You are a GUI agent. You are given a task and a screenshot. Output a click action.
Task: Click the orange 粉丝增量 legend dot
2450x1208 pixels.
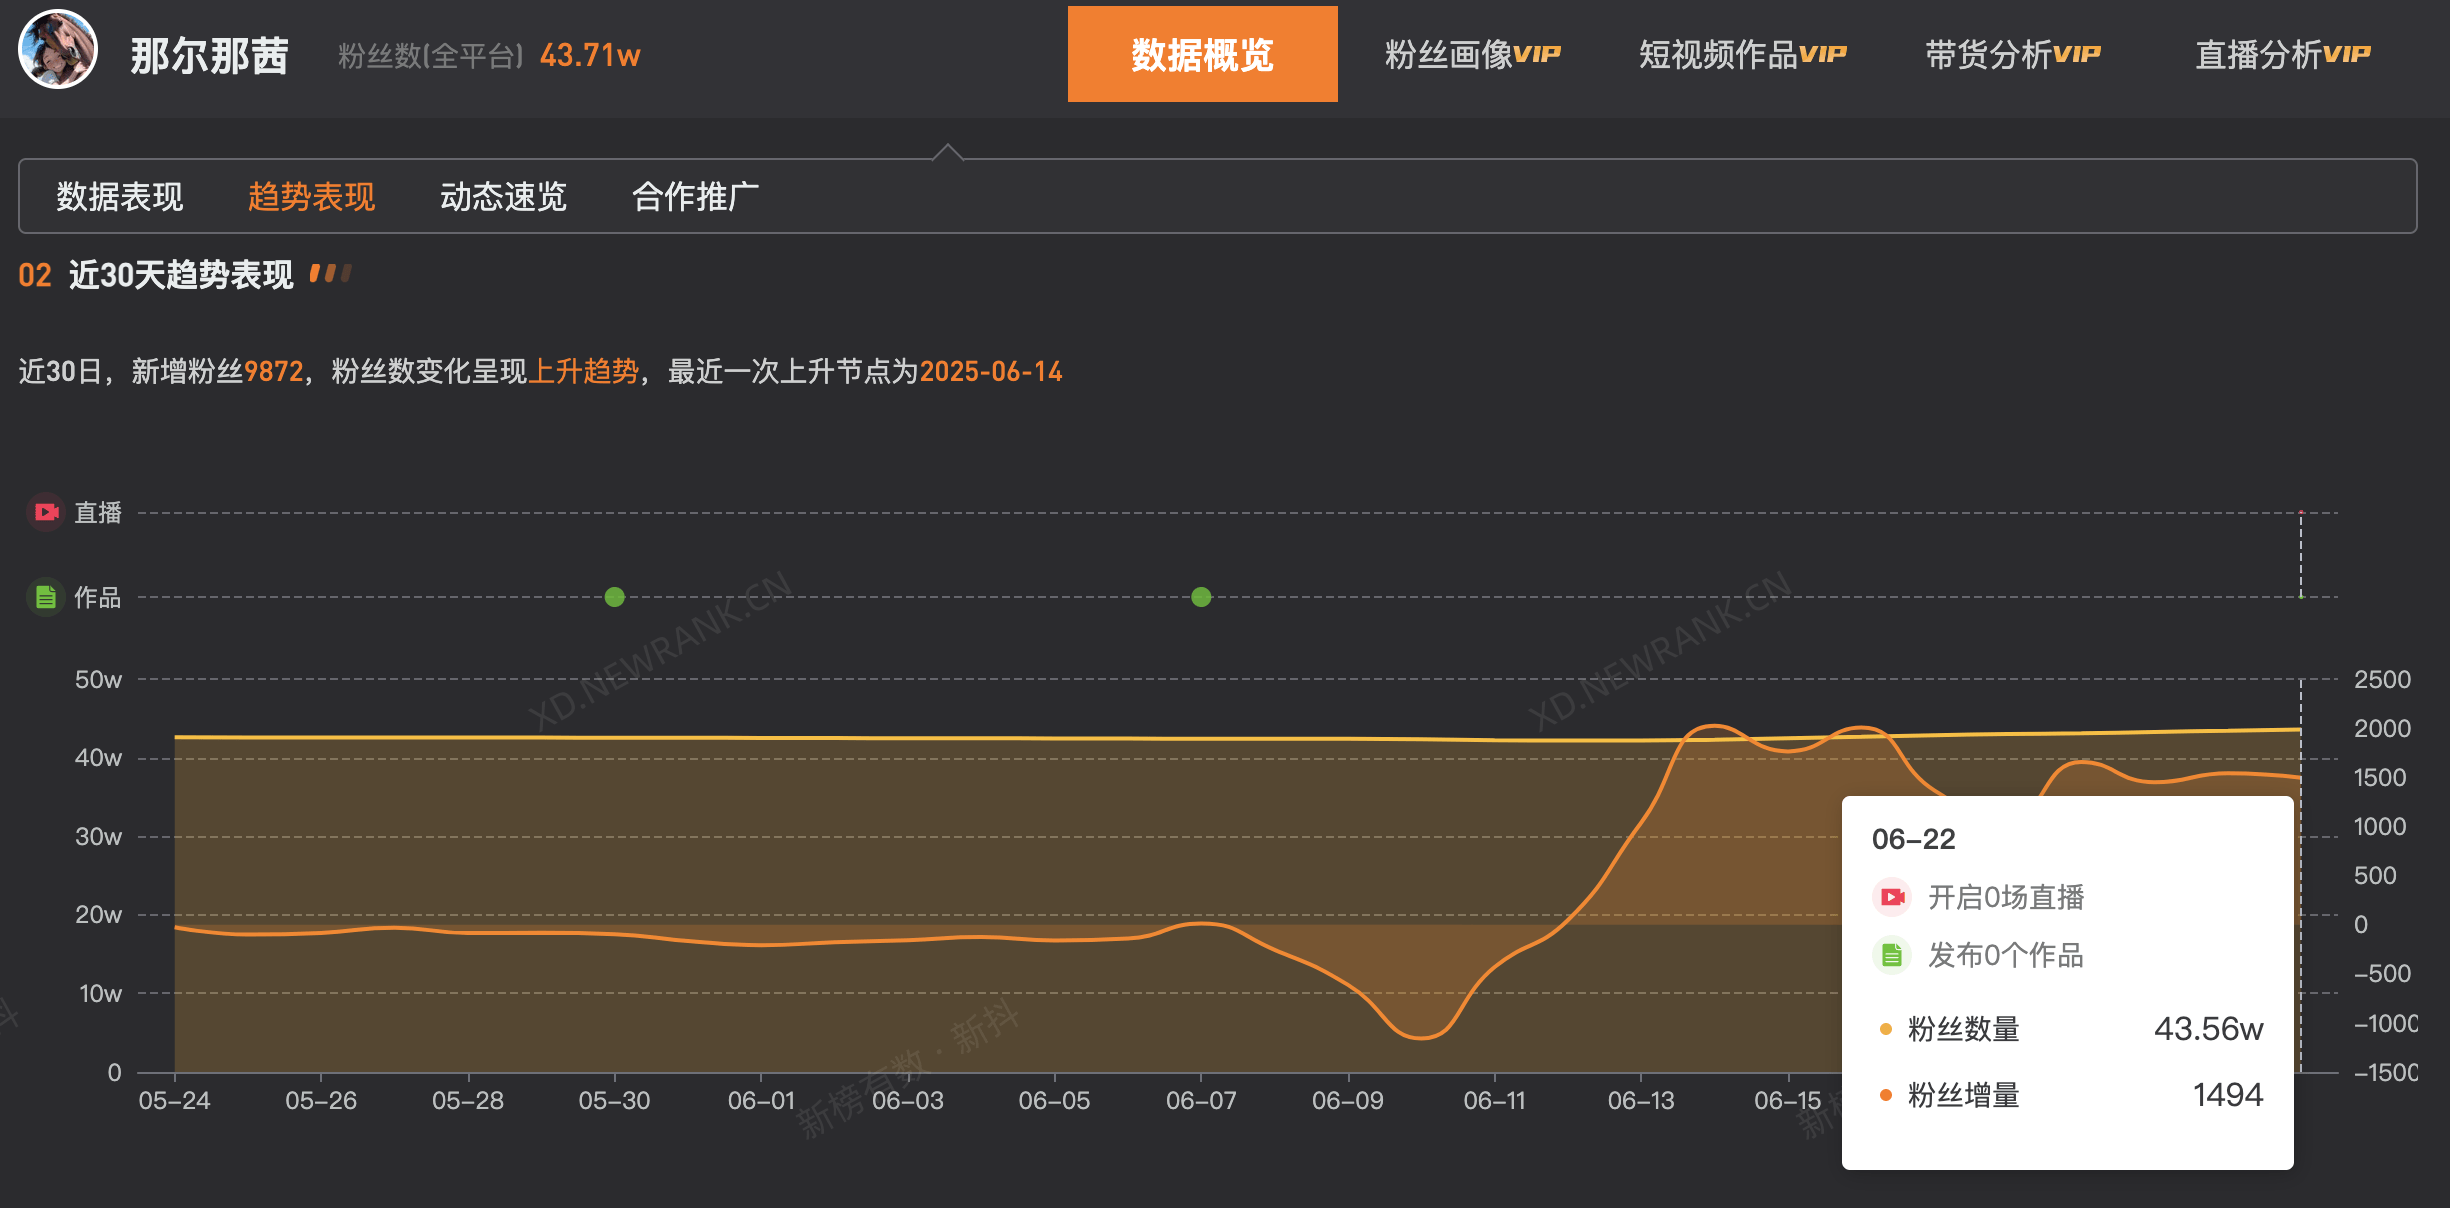point(1885,1095)
